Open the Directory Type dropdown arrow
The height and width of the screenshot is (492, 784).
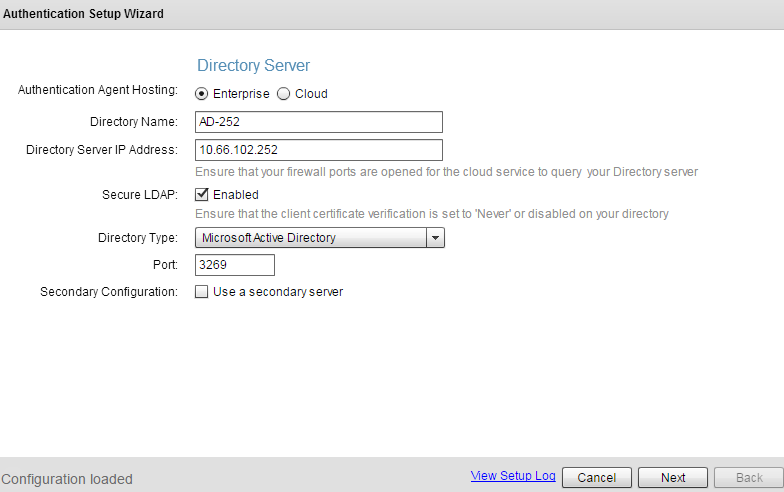[x=435, y=238]
